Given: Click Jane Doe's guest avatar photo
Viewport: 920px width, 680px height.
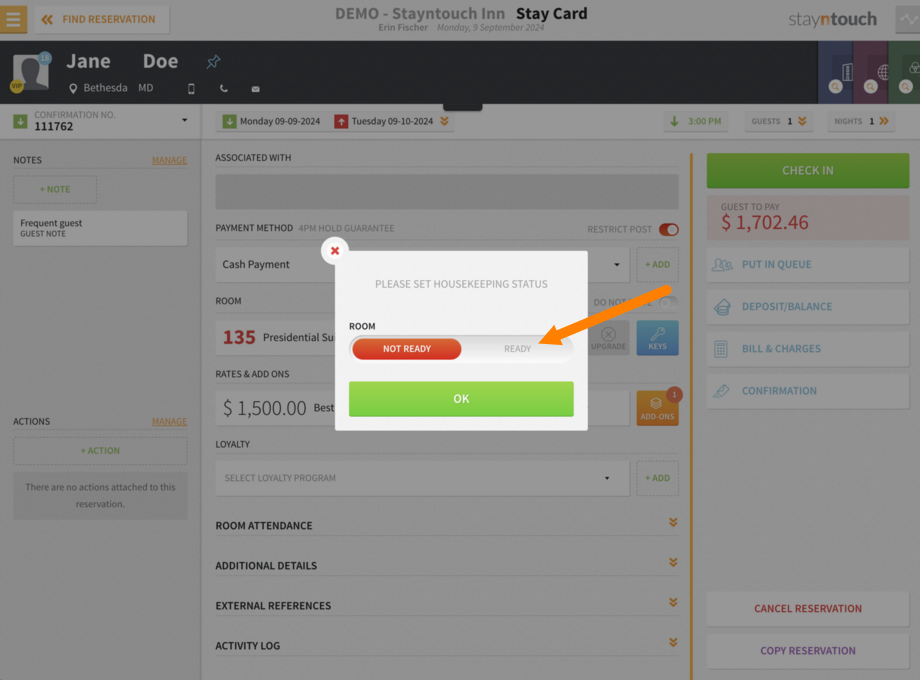Looking at the screenshot, I should point(31,72).
